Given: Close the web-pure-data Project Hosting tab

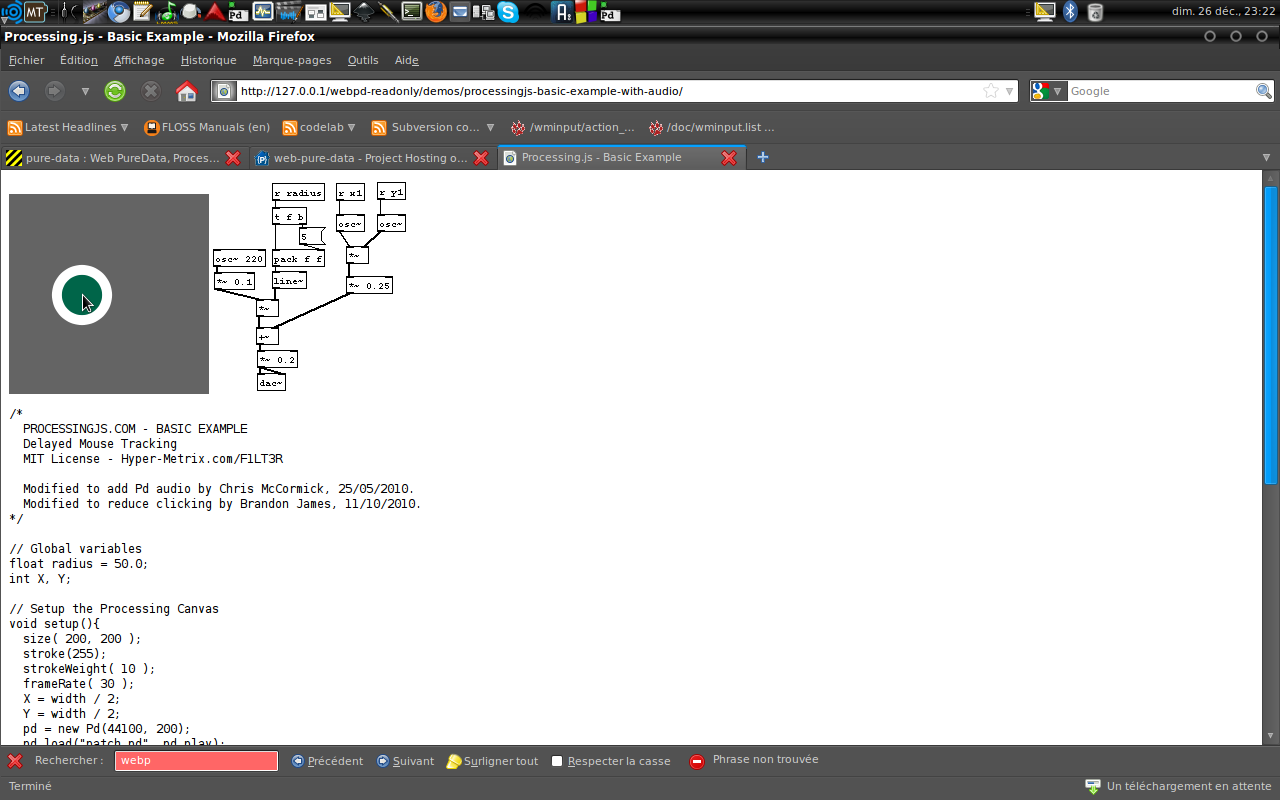Looking at the screenshot, I should coord(481,158).
